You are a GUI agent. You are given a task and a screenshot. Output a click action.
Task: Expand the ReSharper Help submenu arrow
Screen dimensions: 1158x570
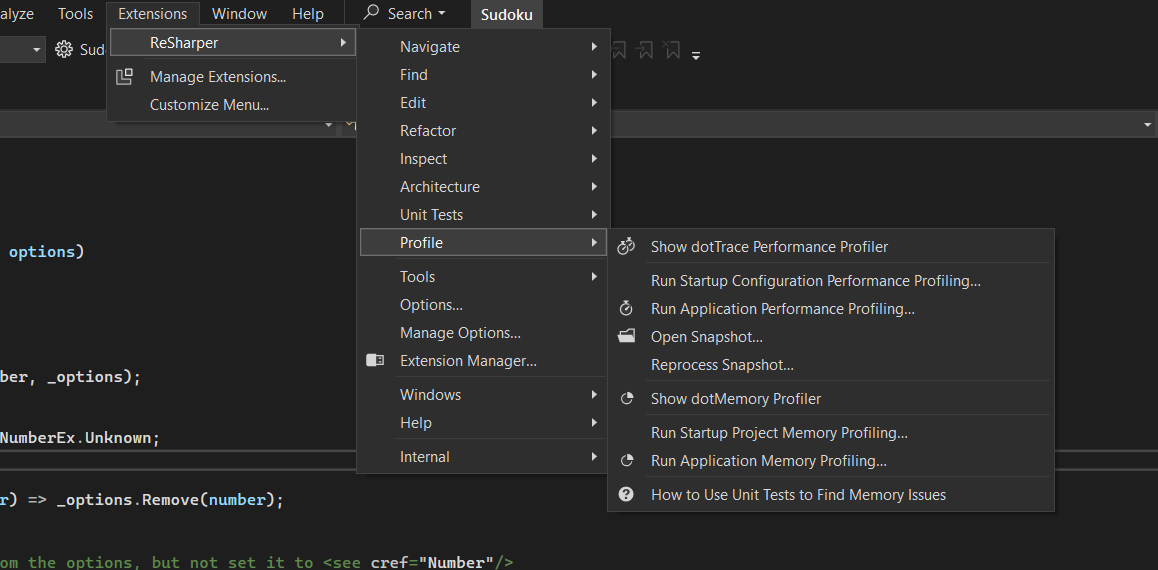click(594, 423)
